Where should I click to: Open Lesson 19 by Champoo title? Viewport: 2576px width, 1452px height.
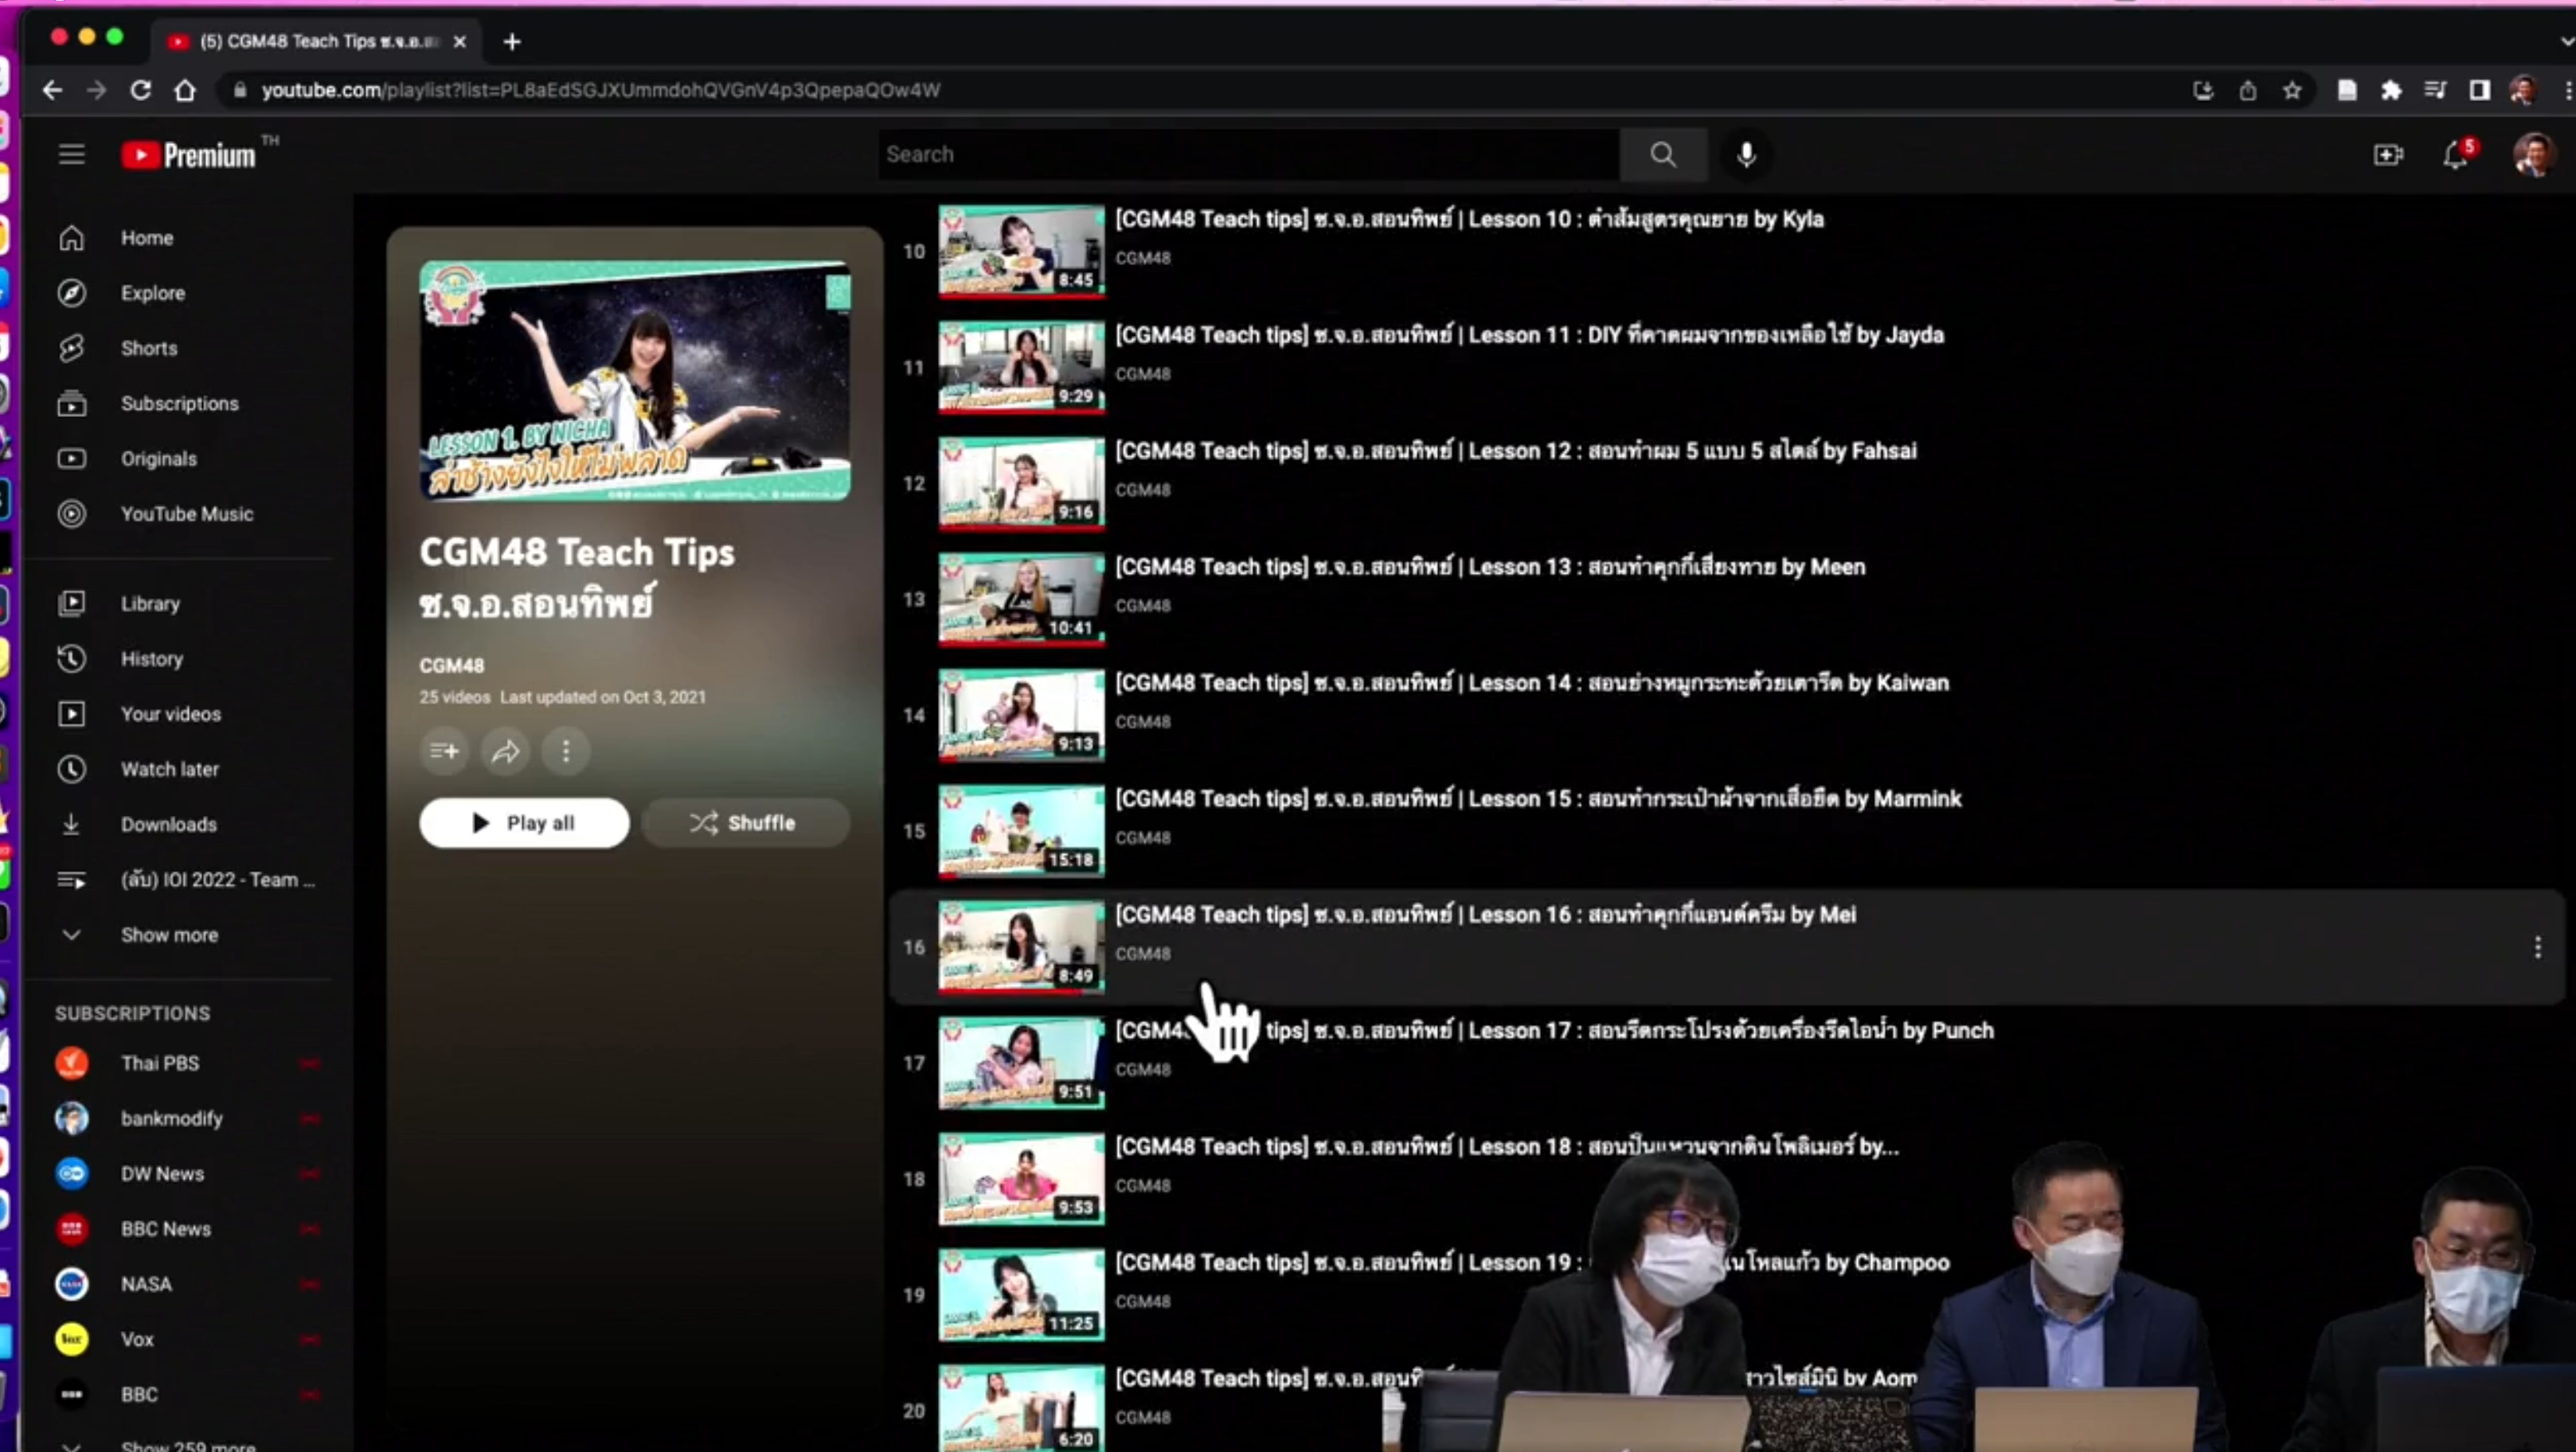[1532, 1263]
